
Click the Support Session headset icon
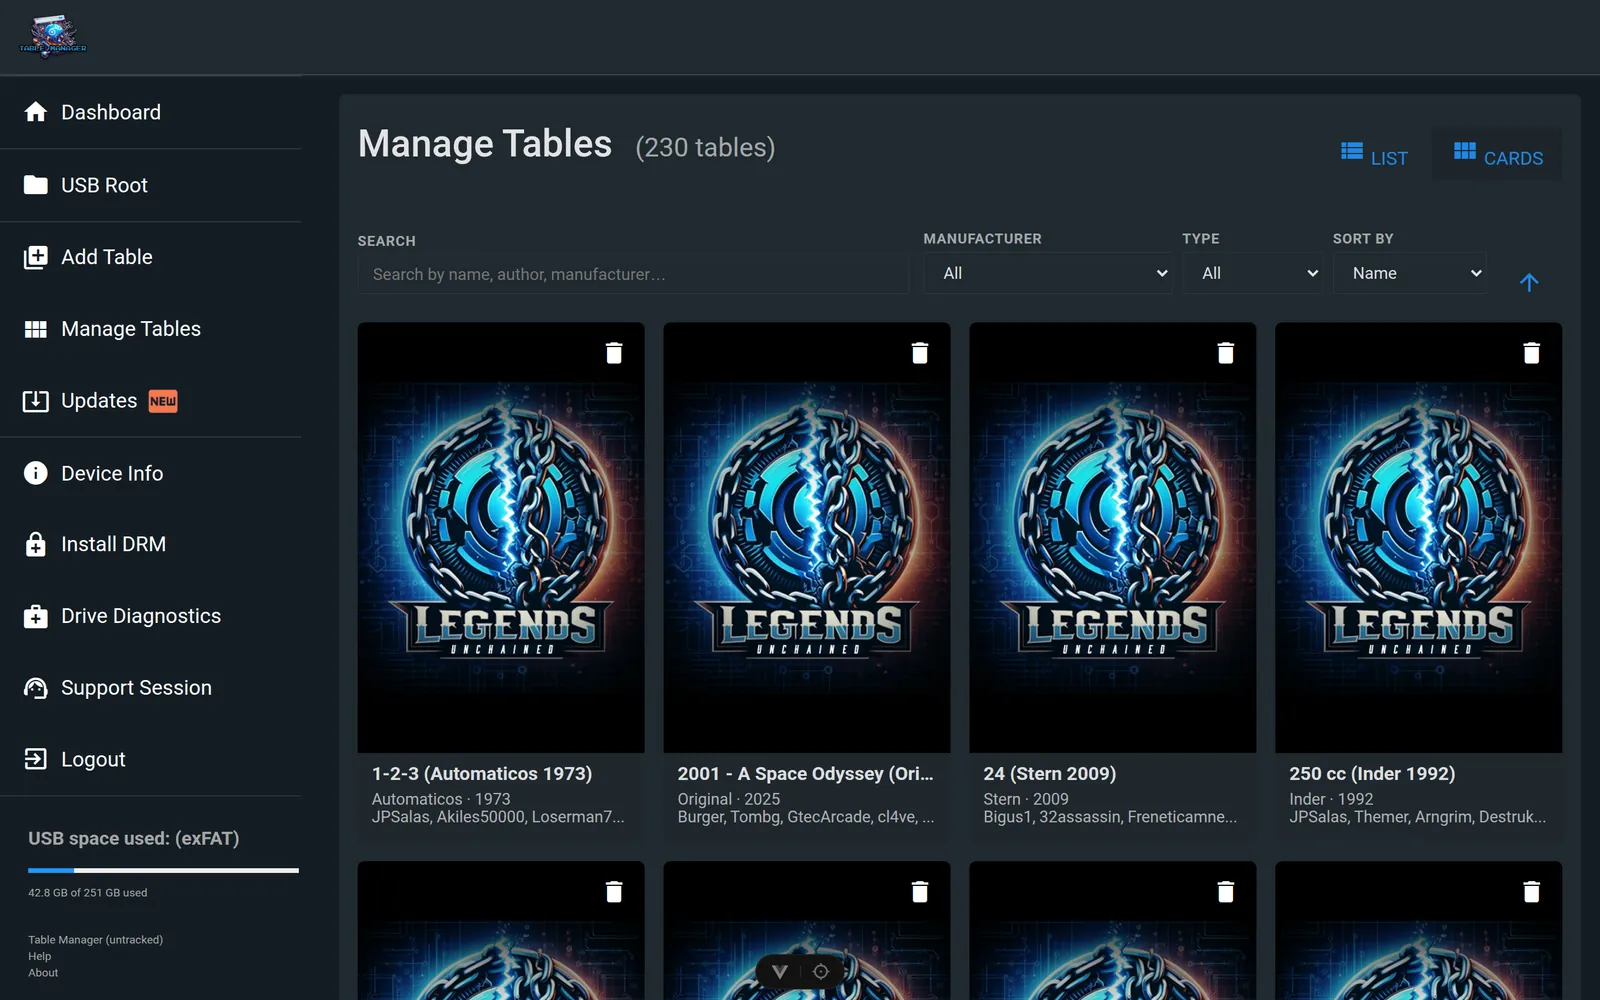(x=36, y=688)
